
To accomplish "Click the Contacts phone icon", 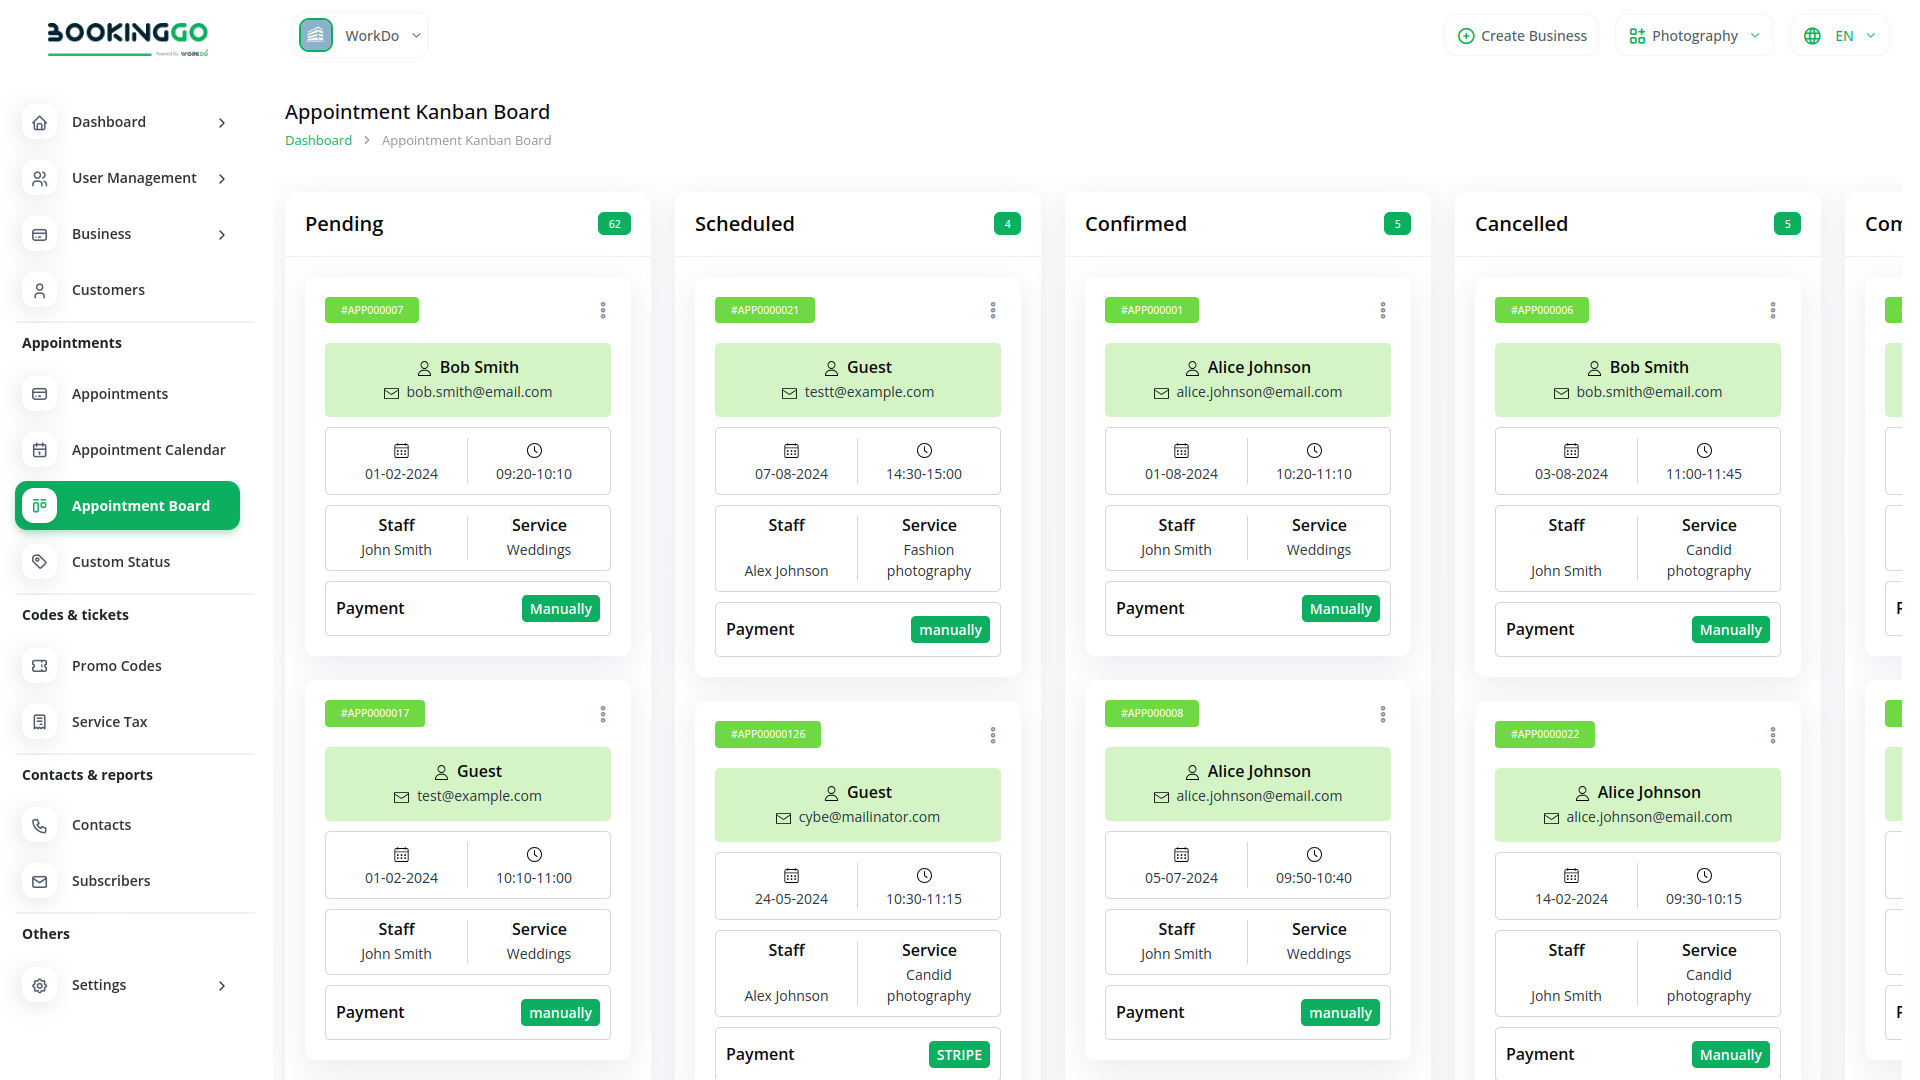I will click(40, 825).
